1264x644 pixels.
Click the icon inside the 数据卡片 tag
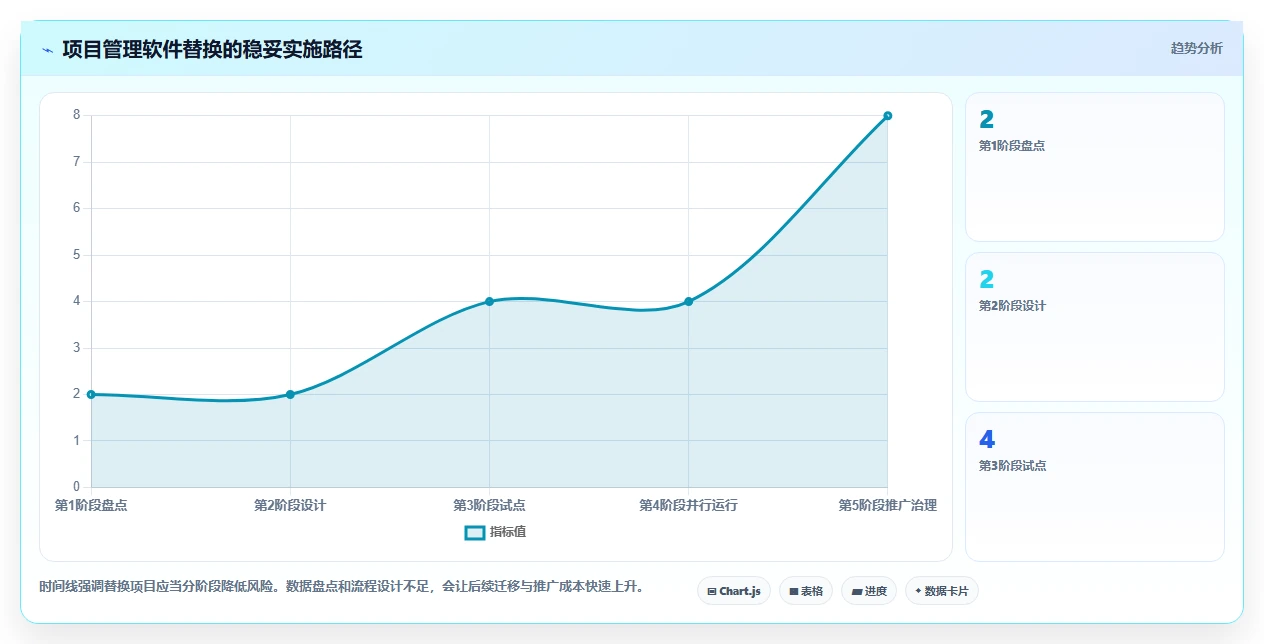918,591
